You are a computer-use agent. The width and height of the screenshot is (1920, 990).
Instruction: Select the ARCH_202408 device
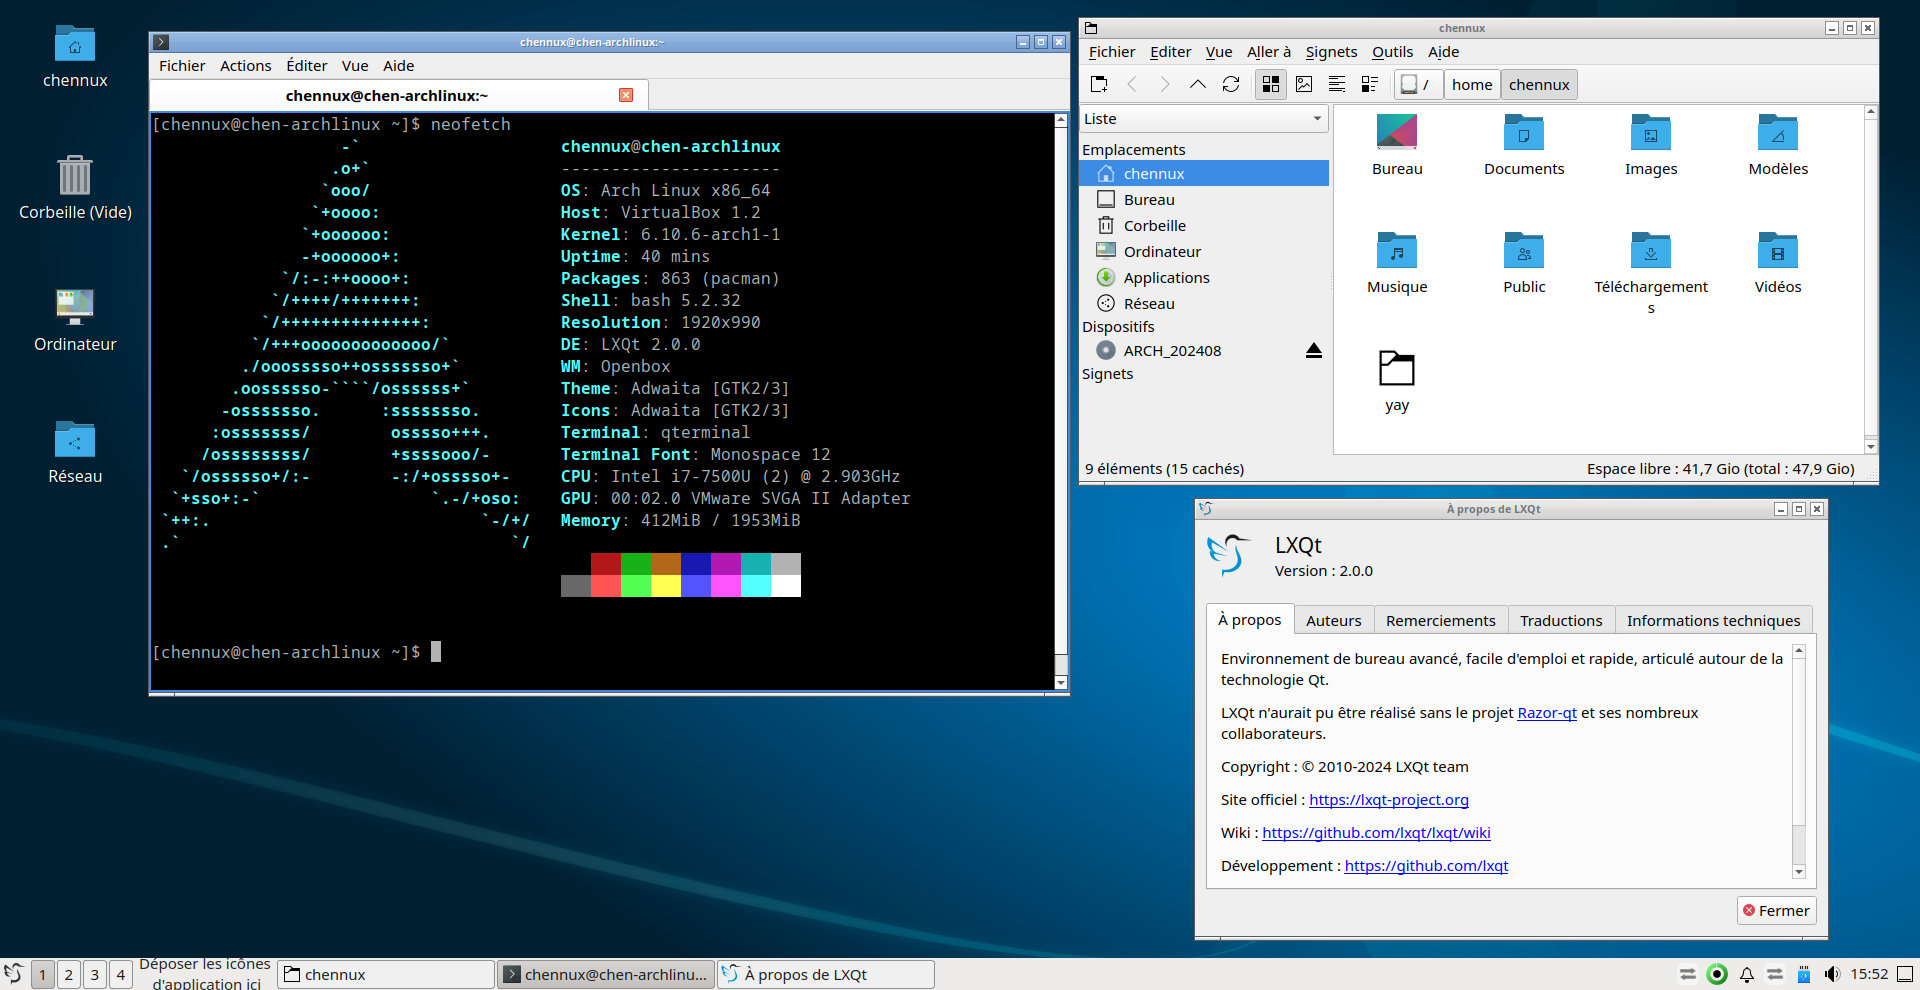click(x=1172, y=351)
